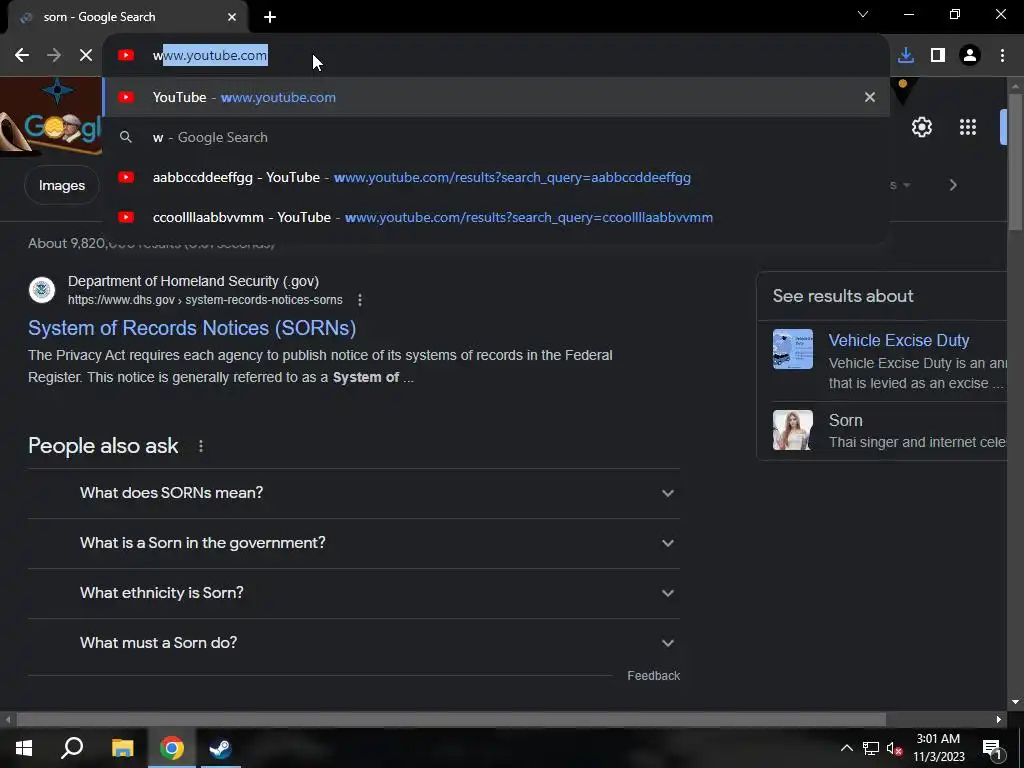This screenshot has width=1024, height=768.
Task: Open Steam from the taskbar
Action: click(220, 748)
